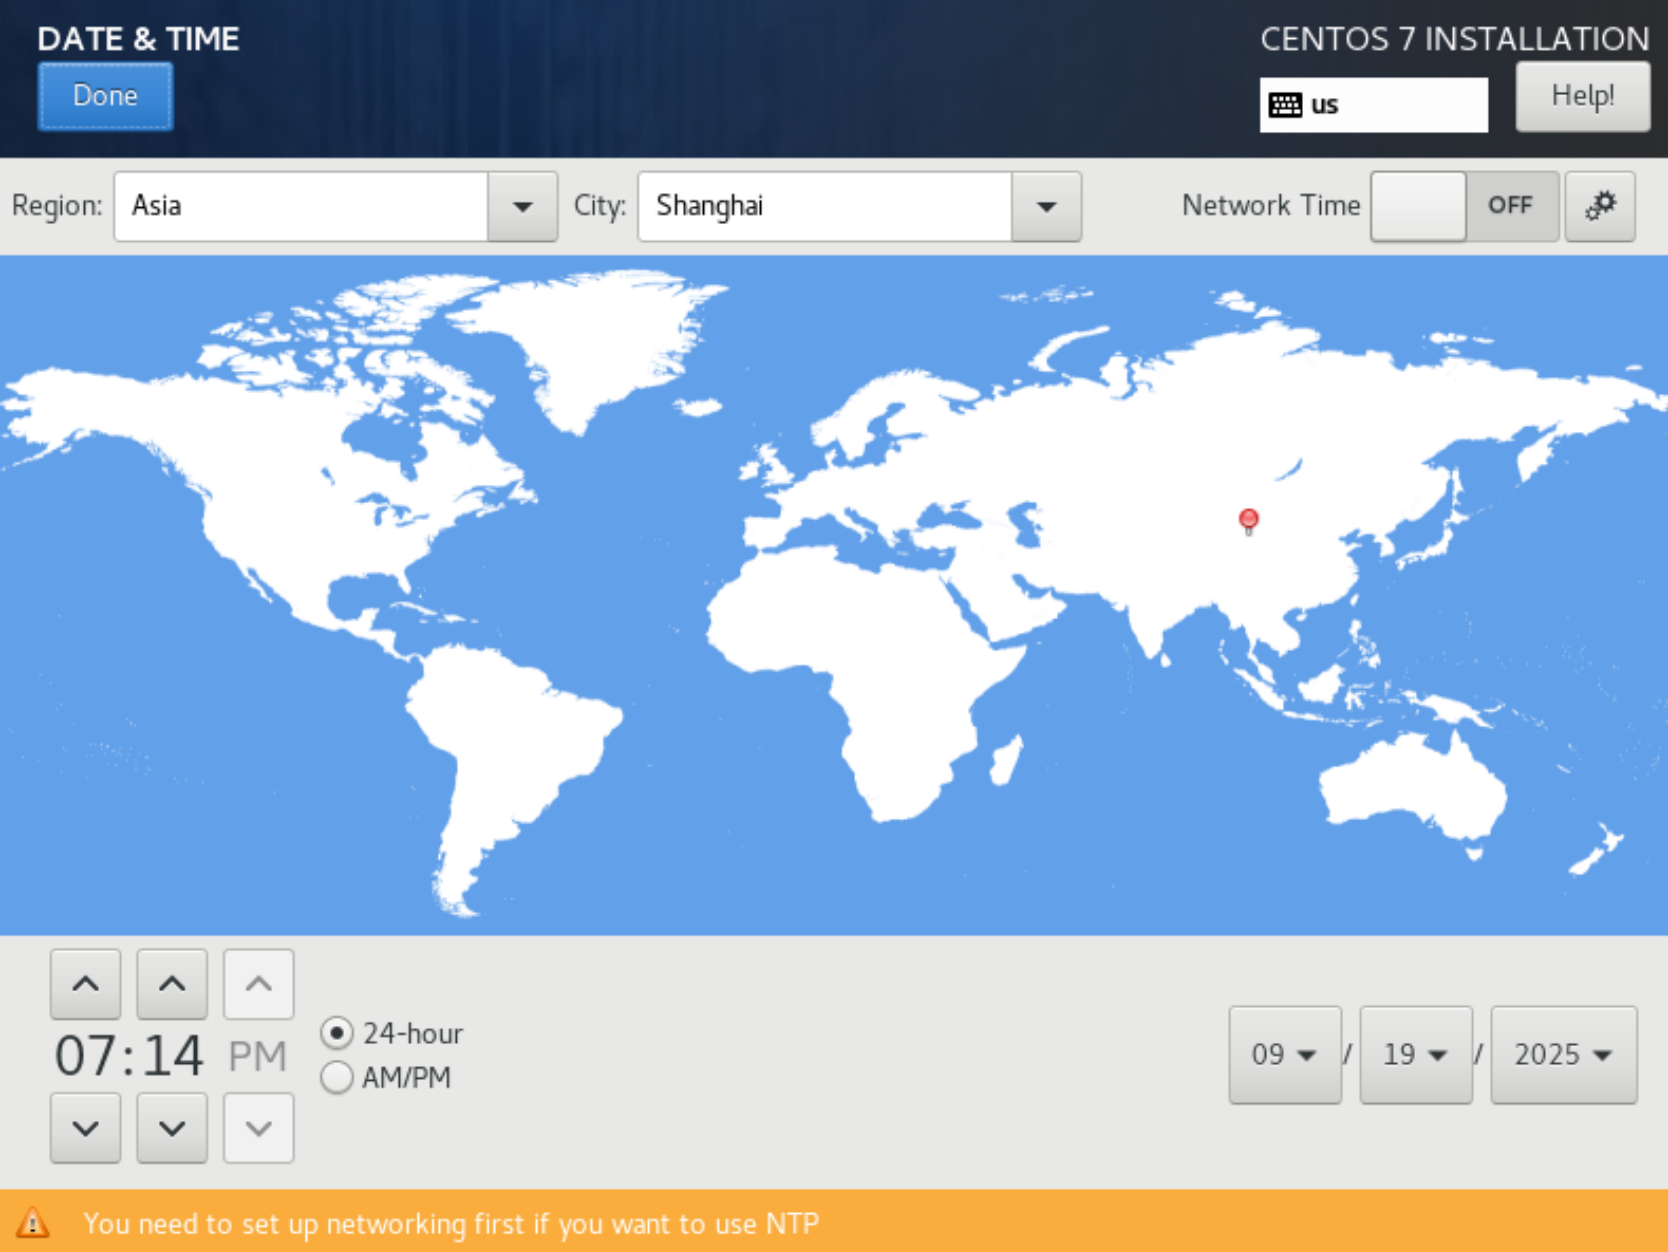Increase the minutes with up arrow
Viewport: 1668px width, 1252px height.
(172, 984)
